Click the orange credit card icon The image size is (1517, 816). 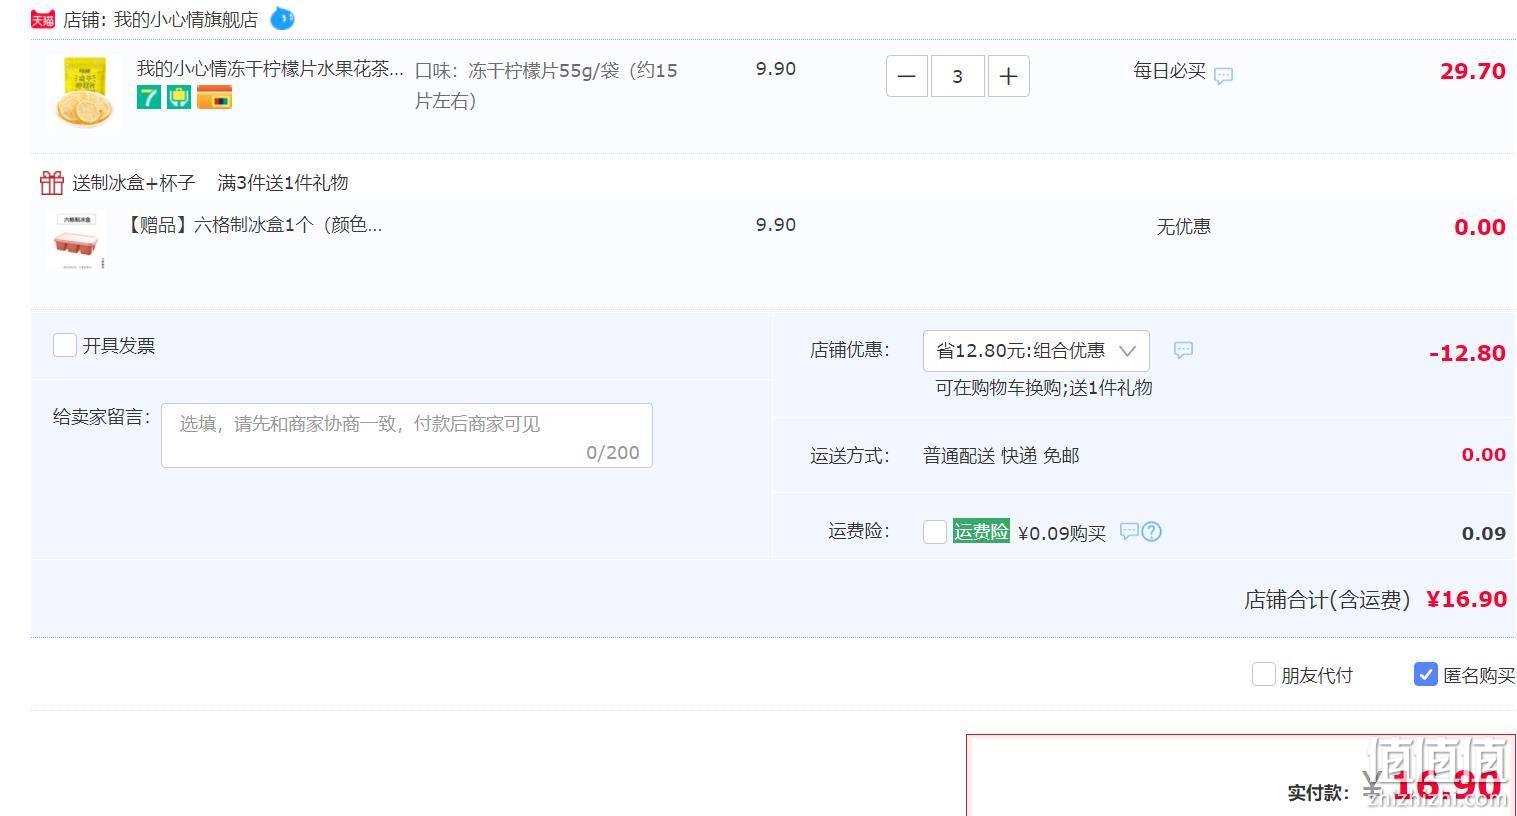click(214, 97)
